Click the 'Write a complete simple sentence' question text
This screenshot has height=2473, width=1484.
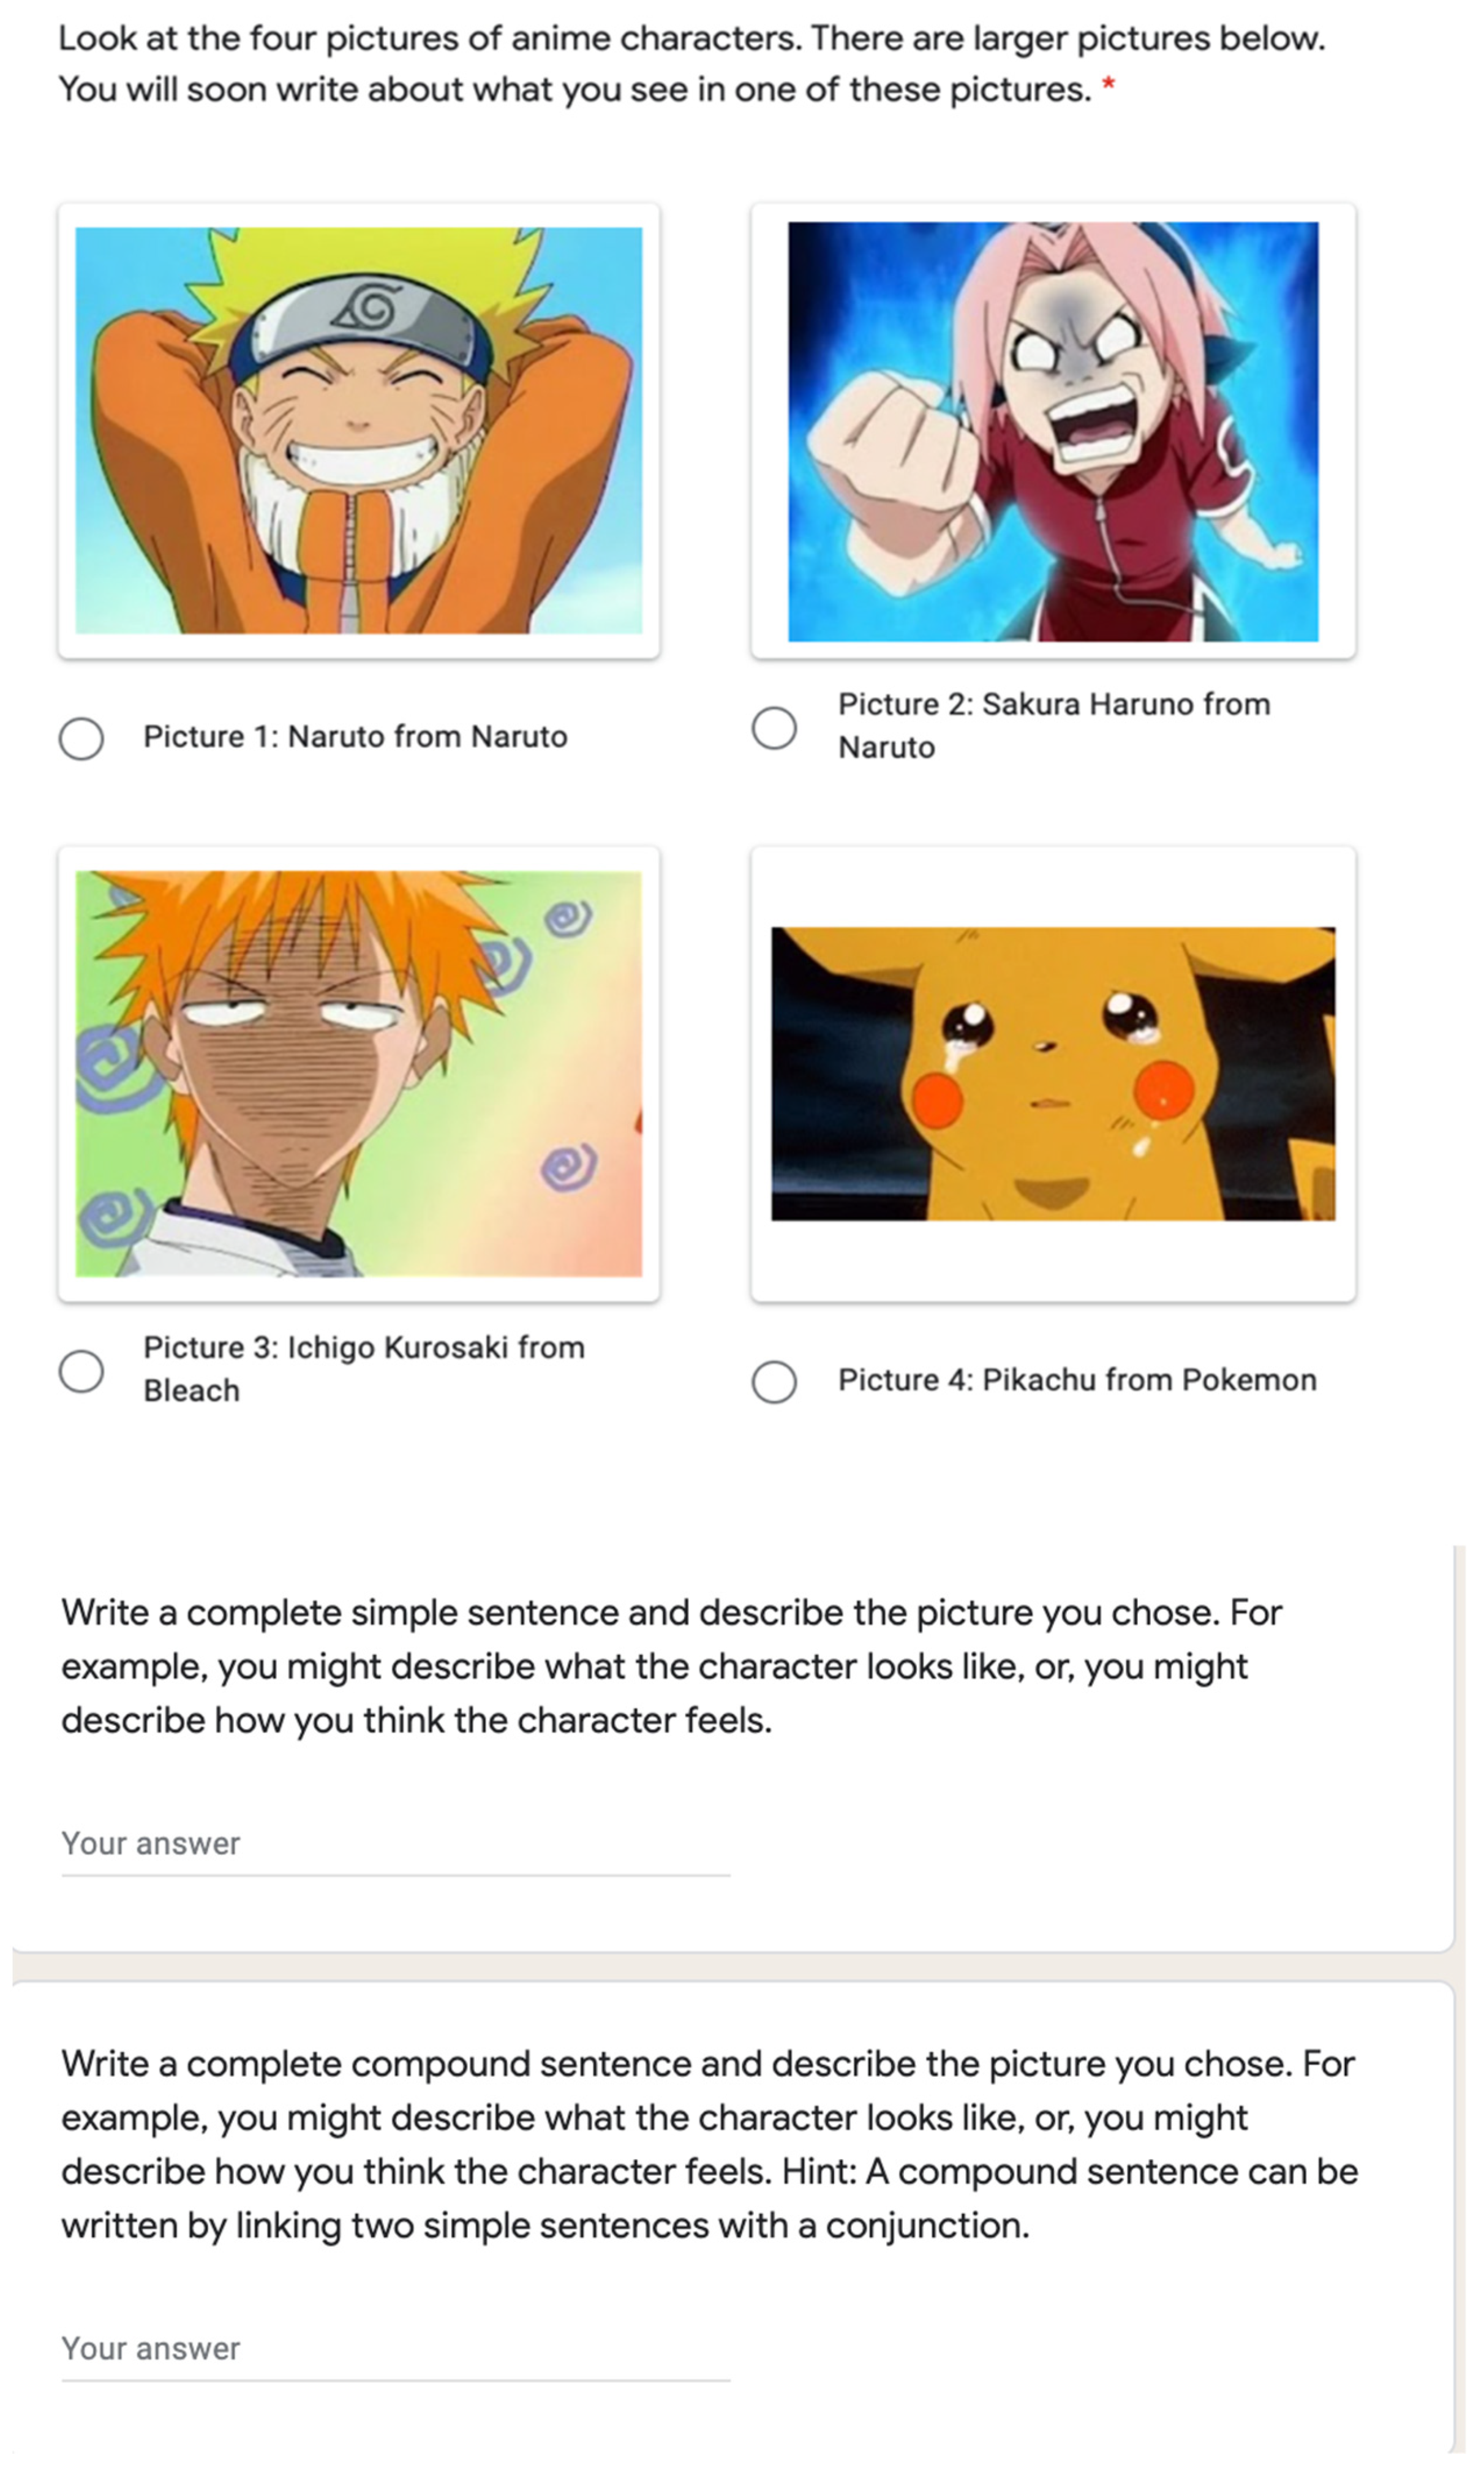click(670, 1666)
